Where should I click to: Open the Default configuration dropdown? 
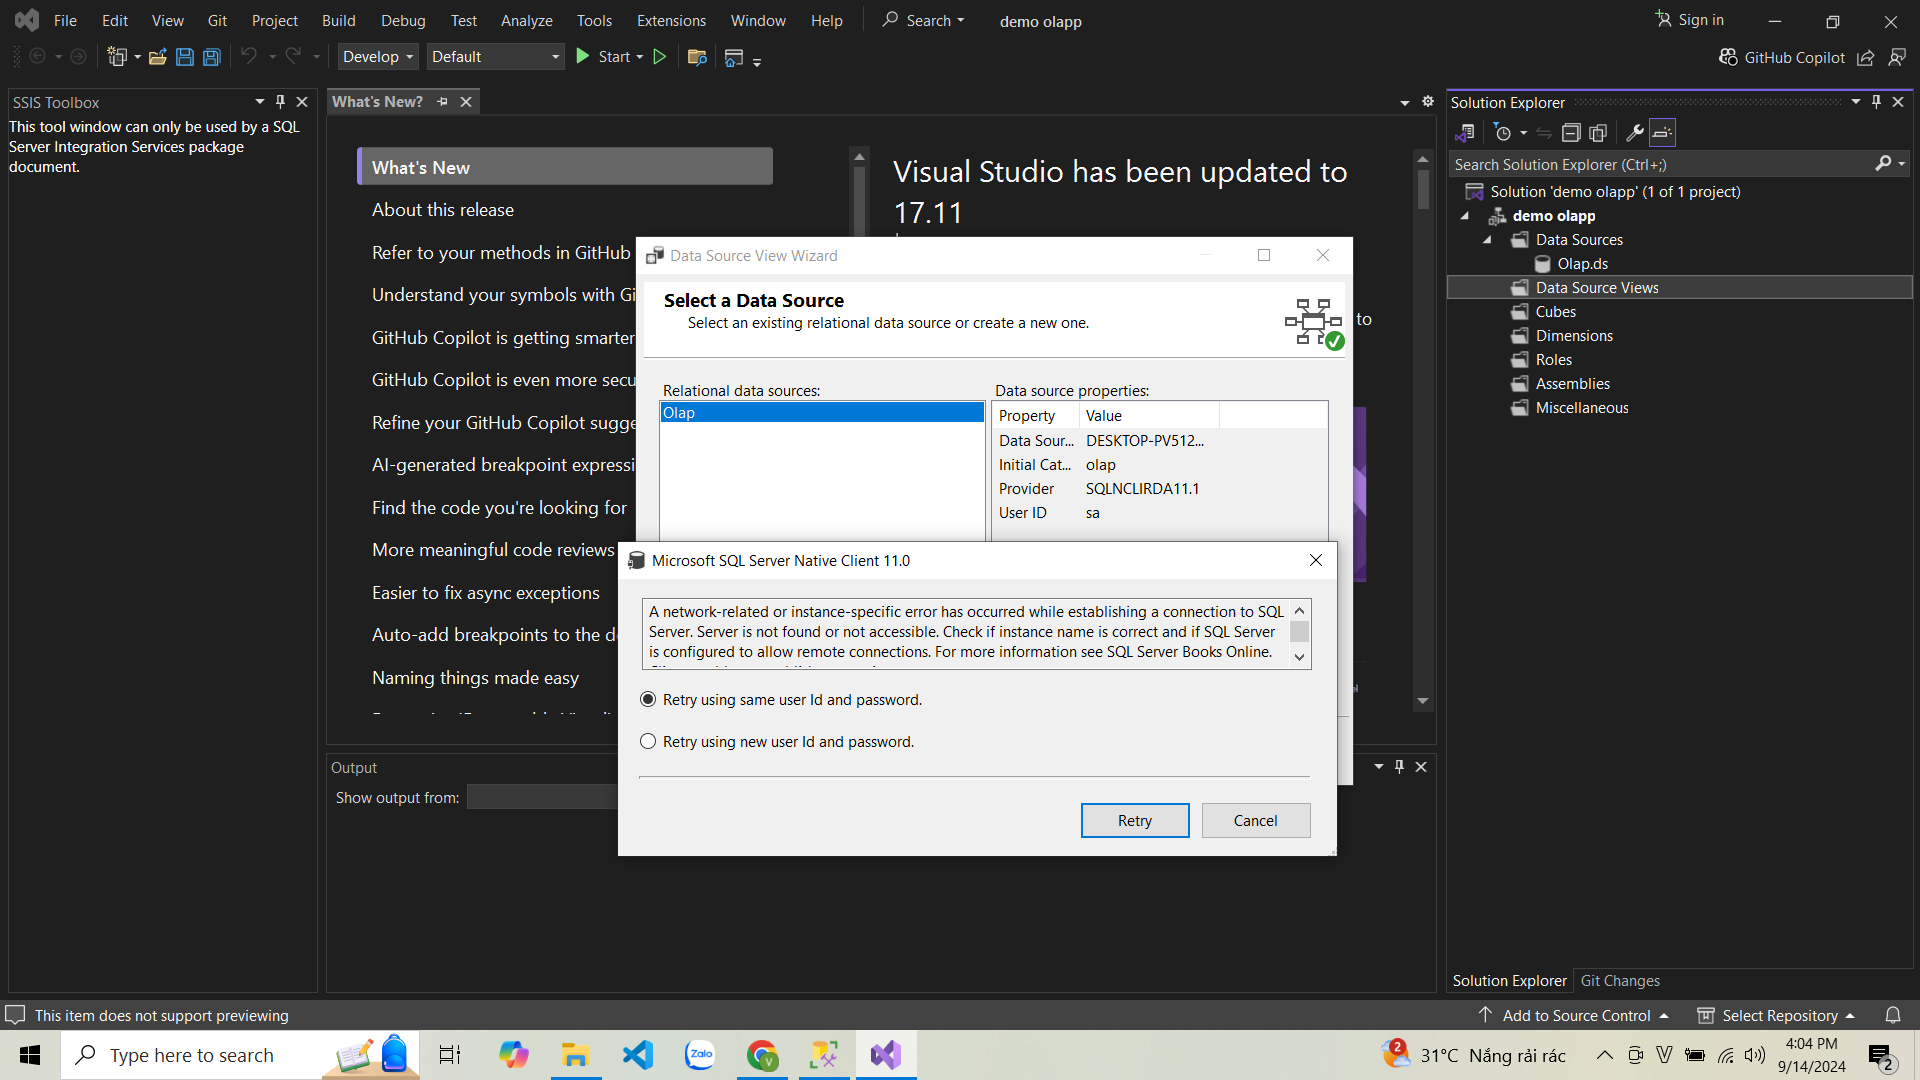(495, 57)
